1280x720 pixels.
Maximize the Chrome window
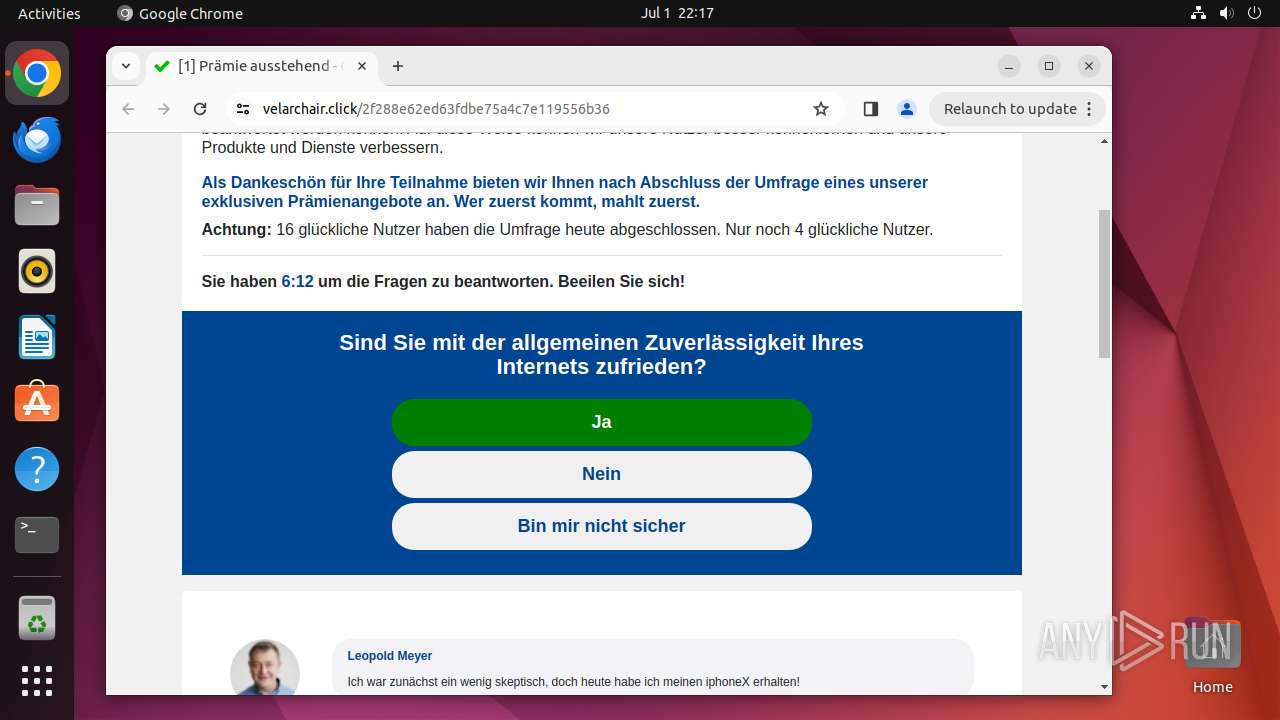click(x=1049, y=66)
